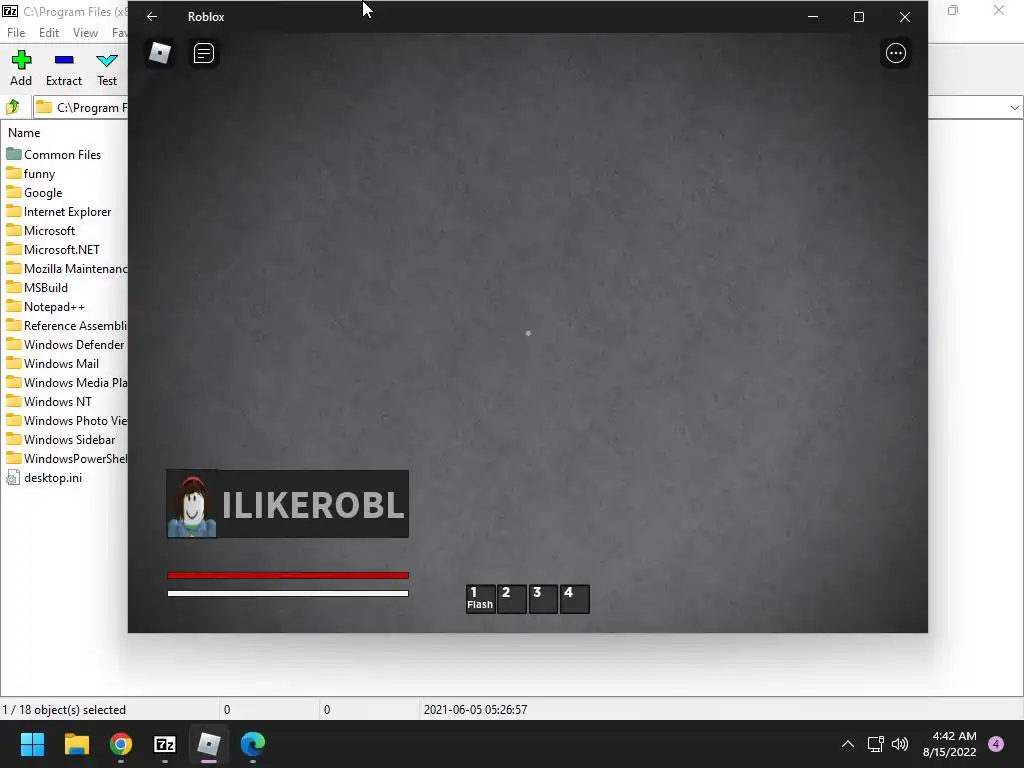The image size is (1024, 768).
Task: Click the Name column header
Action: coord(24,133)
